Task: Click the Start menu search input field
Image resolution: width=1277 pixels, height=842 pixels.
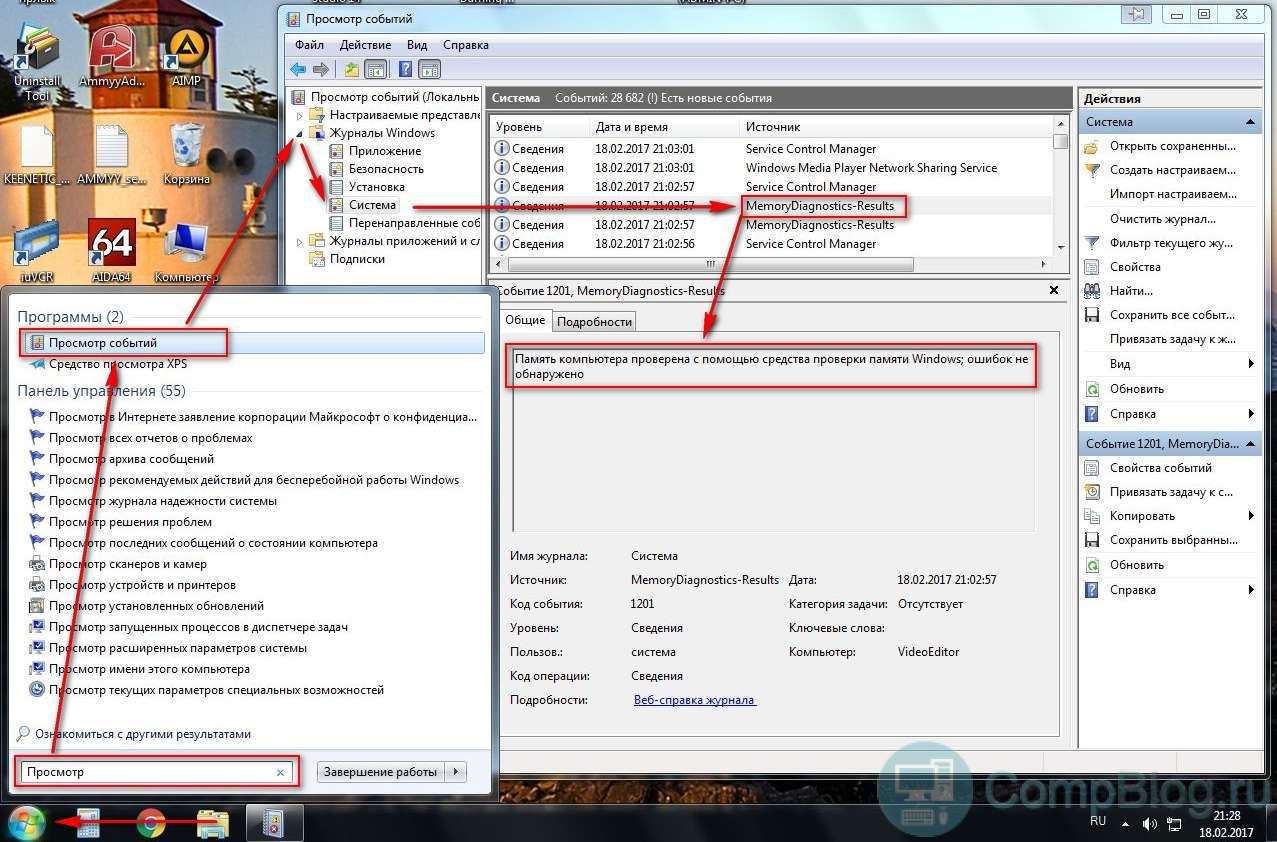Action: coord(148,772)
